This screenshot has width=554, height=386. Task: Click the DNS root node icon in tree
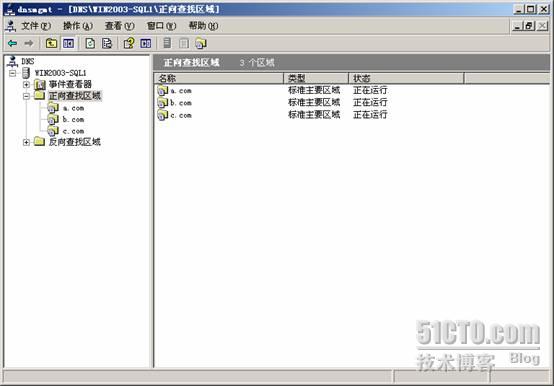pyautogui.click(x=12, y=61)
